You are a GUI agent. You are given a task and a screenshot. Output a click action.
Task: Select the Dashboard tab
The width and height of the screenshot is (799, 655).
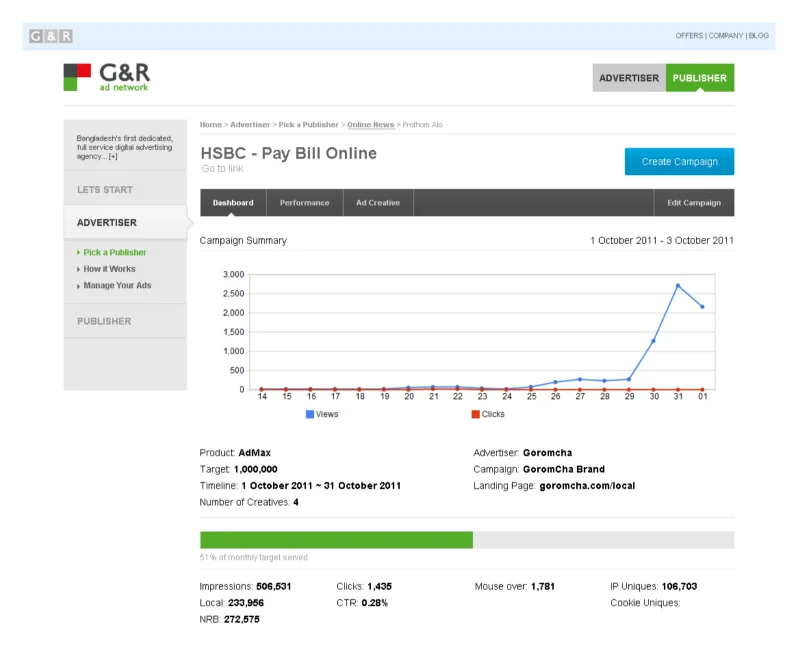[x=233, y=203]
